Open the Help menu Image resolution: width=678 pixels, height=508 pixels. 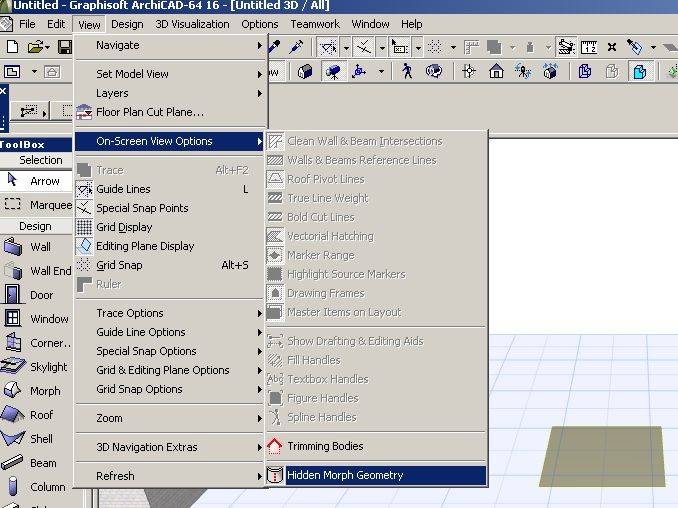pos(411,24)
